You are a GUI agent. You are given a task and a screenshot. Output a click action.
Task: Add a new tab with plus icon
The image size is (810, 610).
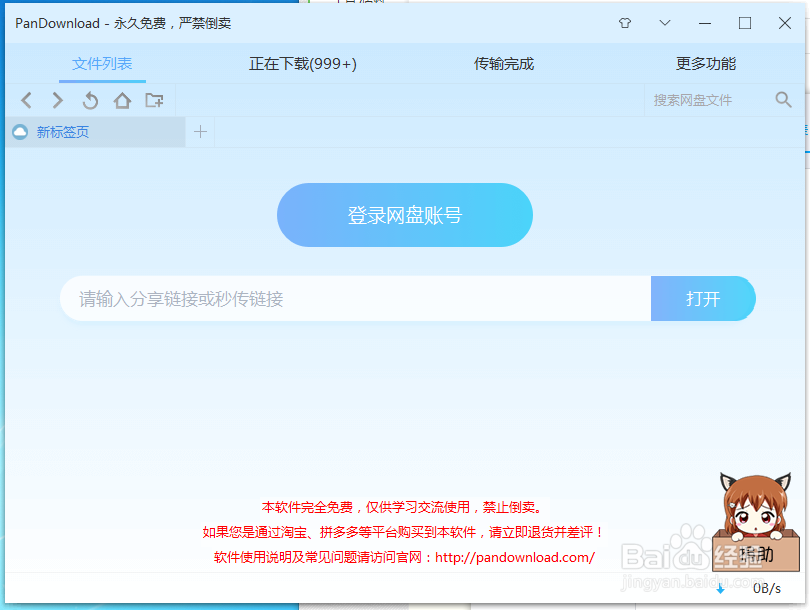click(200, 132)
